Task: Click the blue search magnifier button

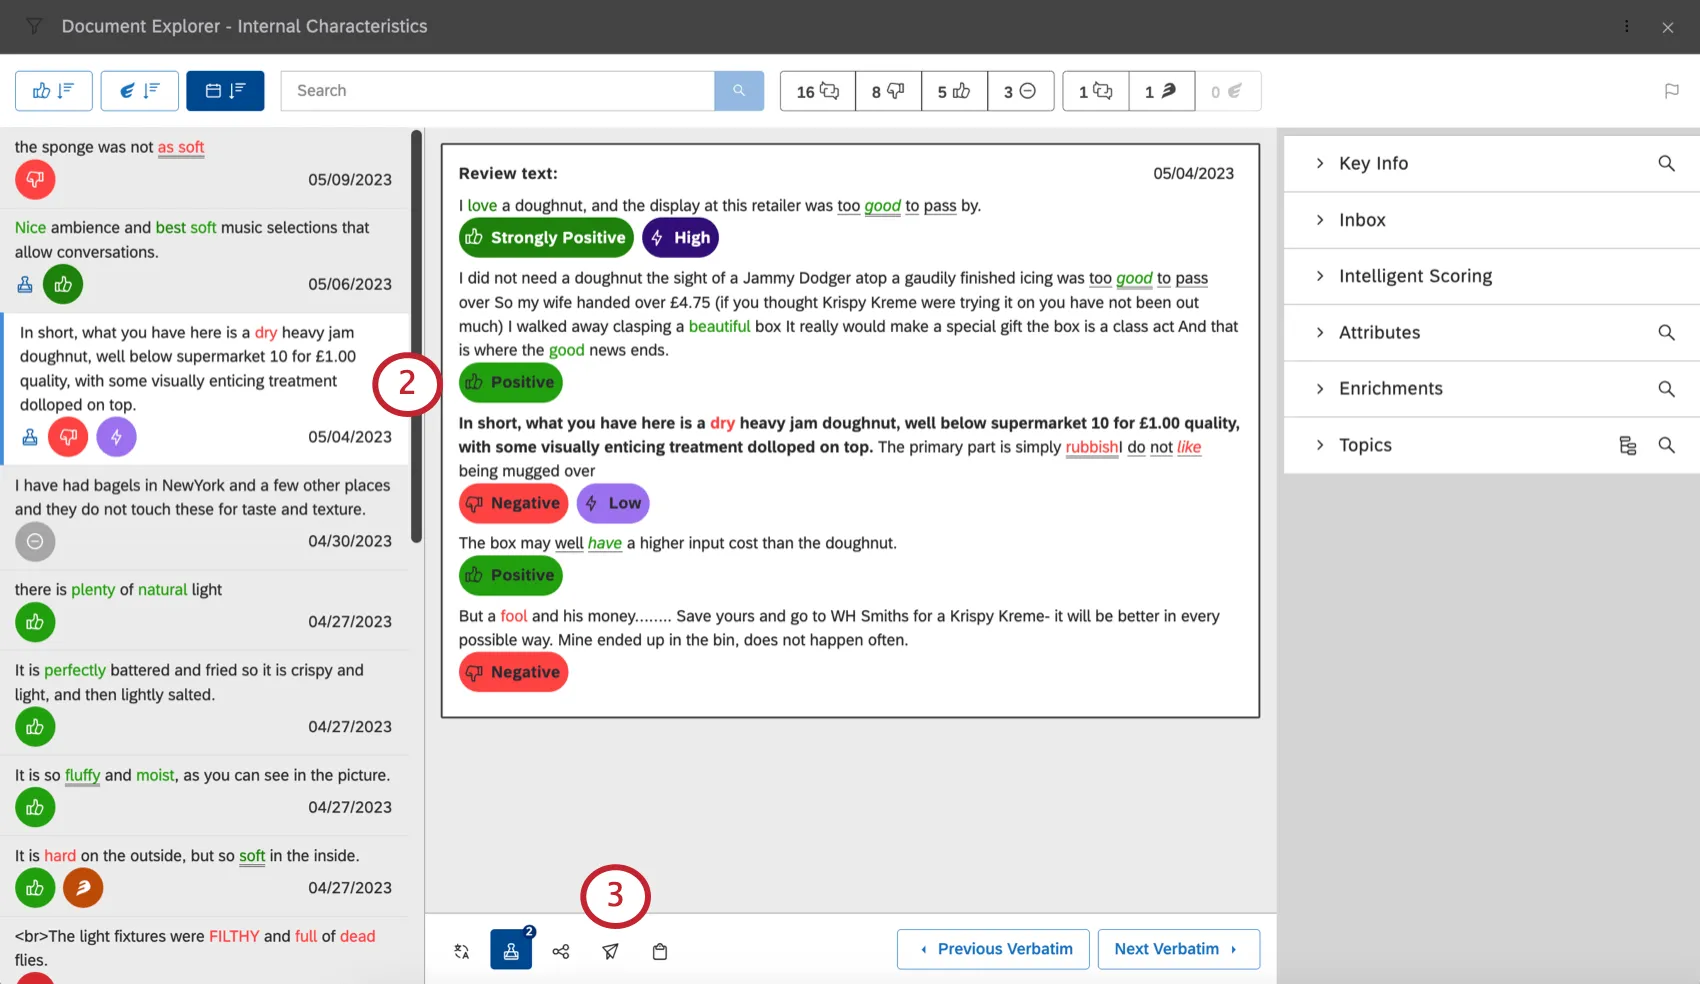Action: 739,91
